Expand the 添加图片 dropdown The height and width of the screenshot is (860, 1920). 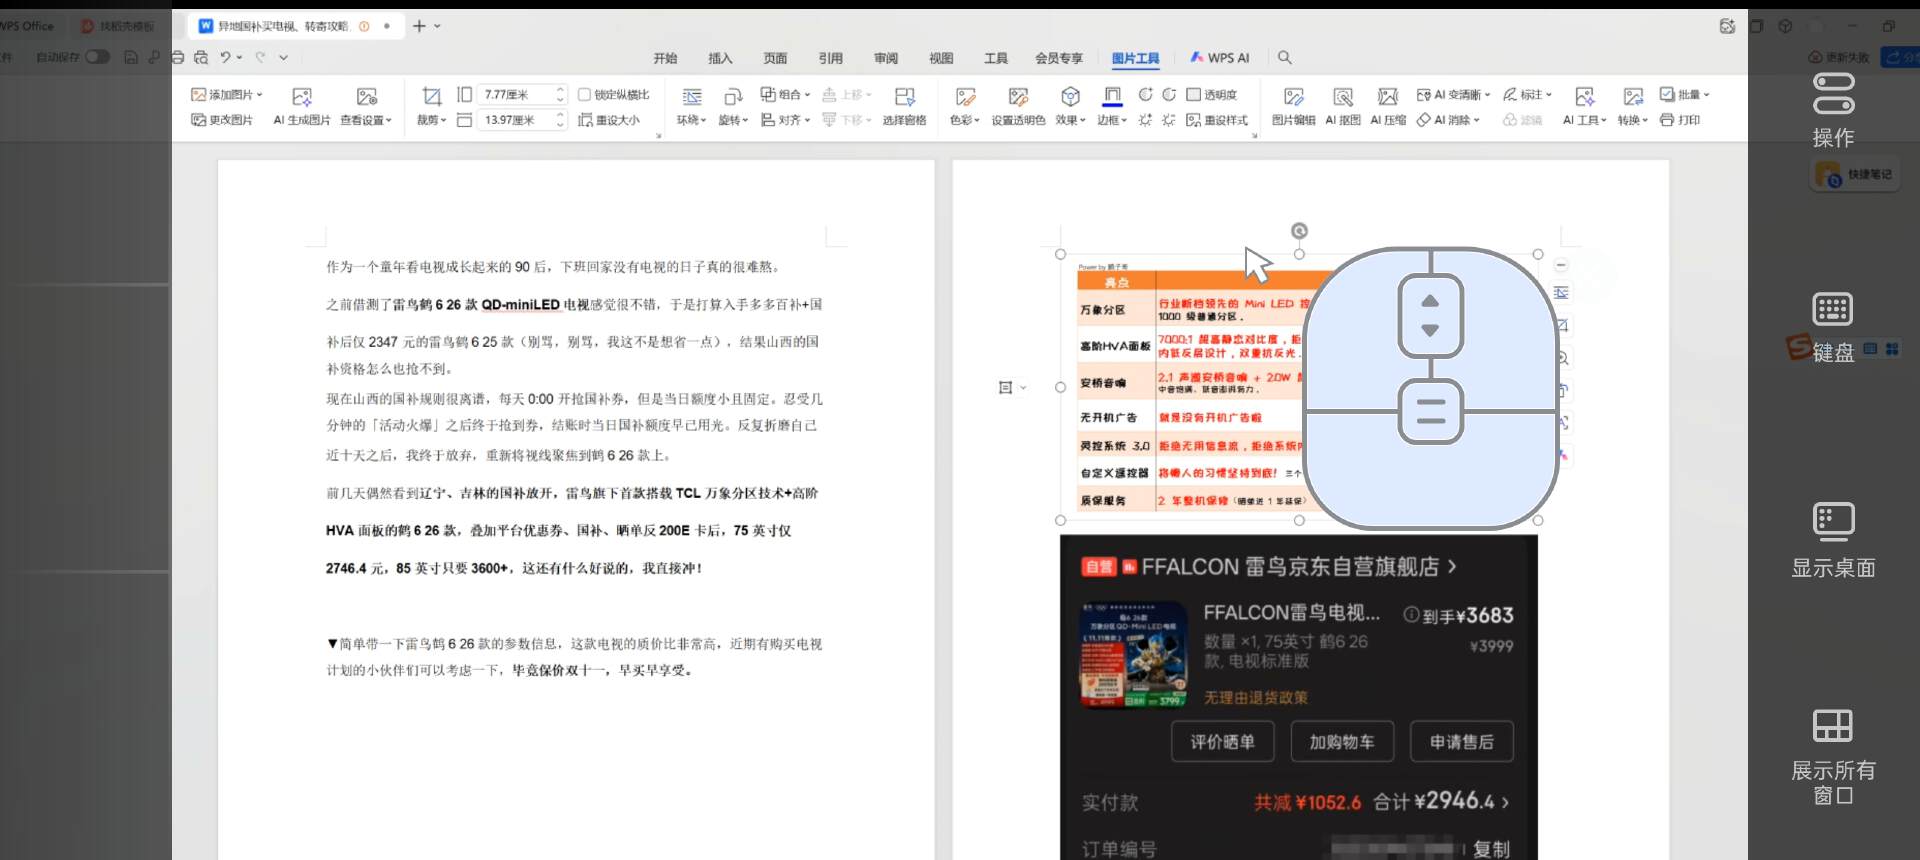click(259, 95)
